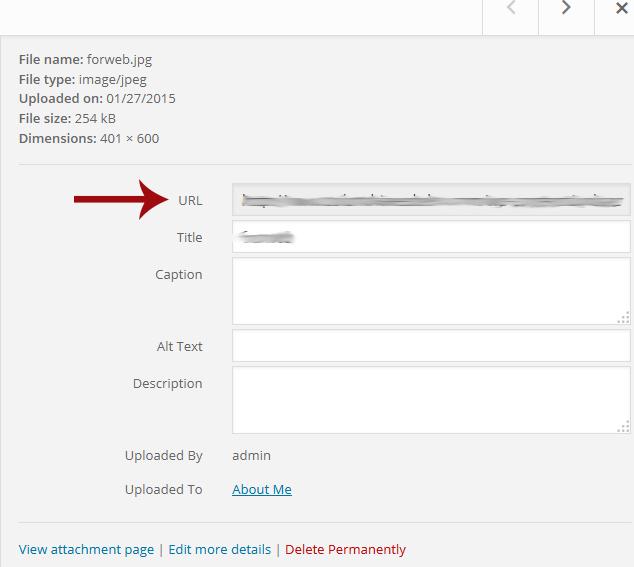Open View attachment page link
The height and width of the screenshot is (567, 634).
(86, 549)
